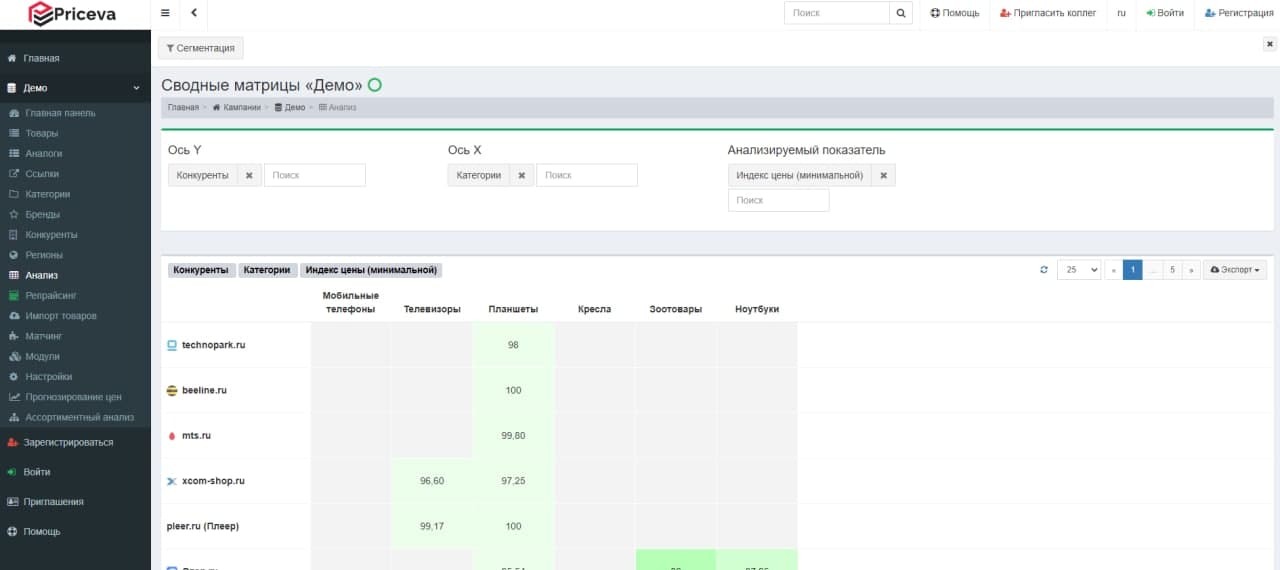Click the matrix refresh icon

pos(1044,270)
